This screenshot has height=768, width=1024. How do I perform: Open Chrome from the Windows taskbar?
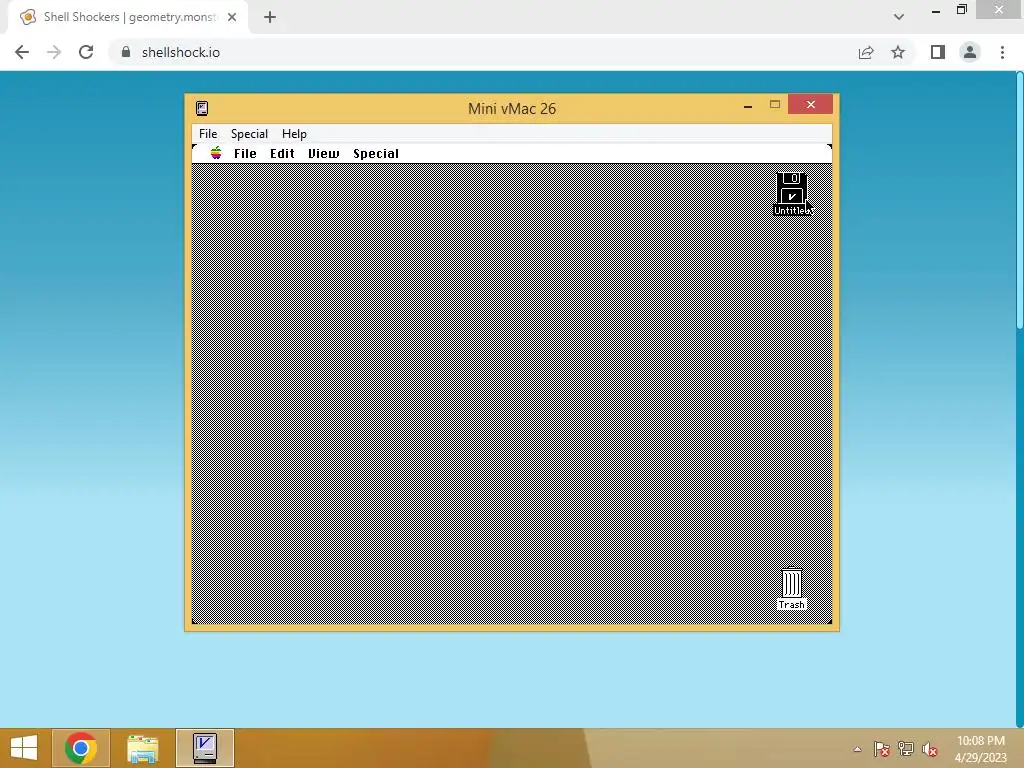pyautogui.click(x=81, y=748)
